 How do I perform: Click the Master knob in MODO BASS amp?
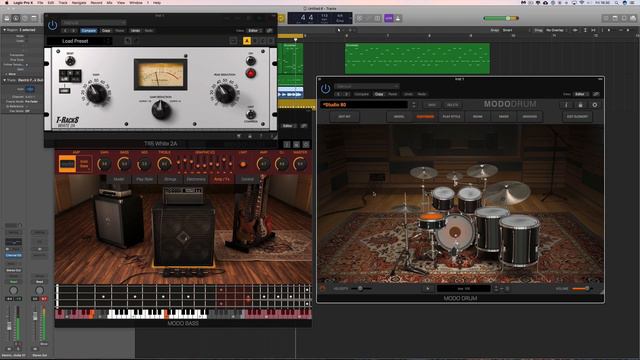click(x=300, y=164)
